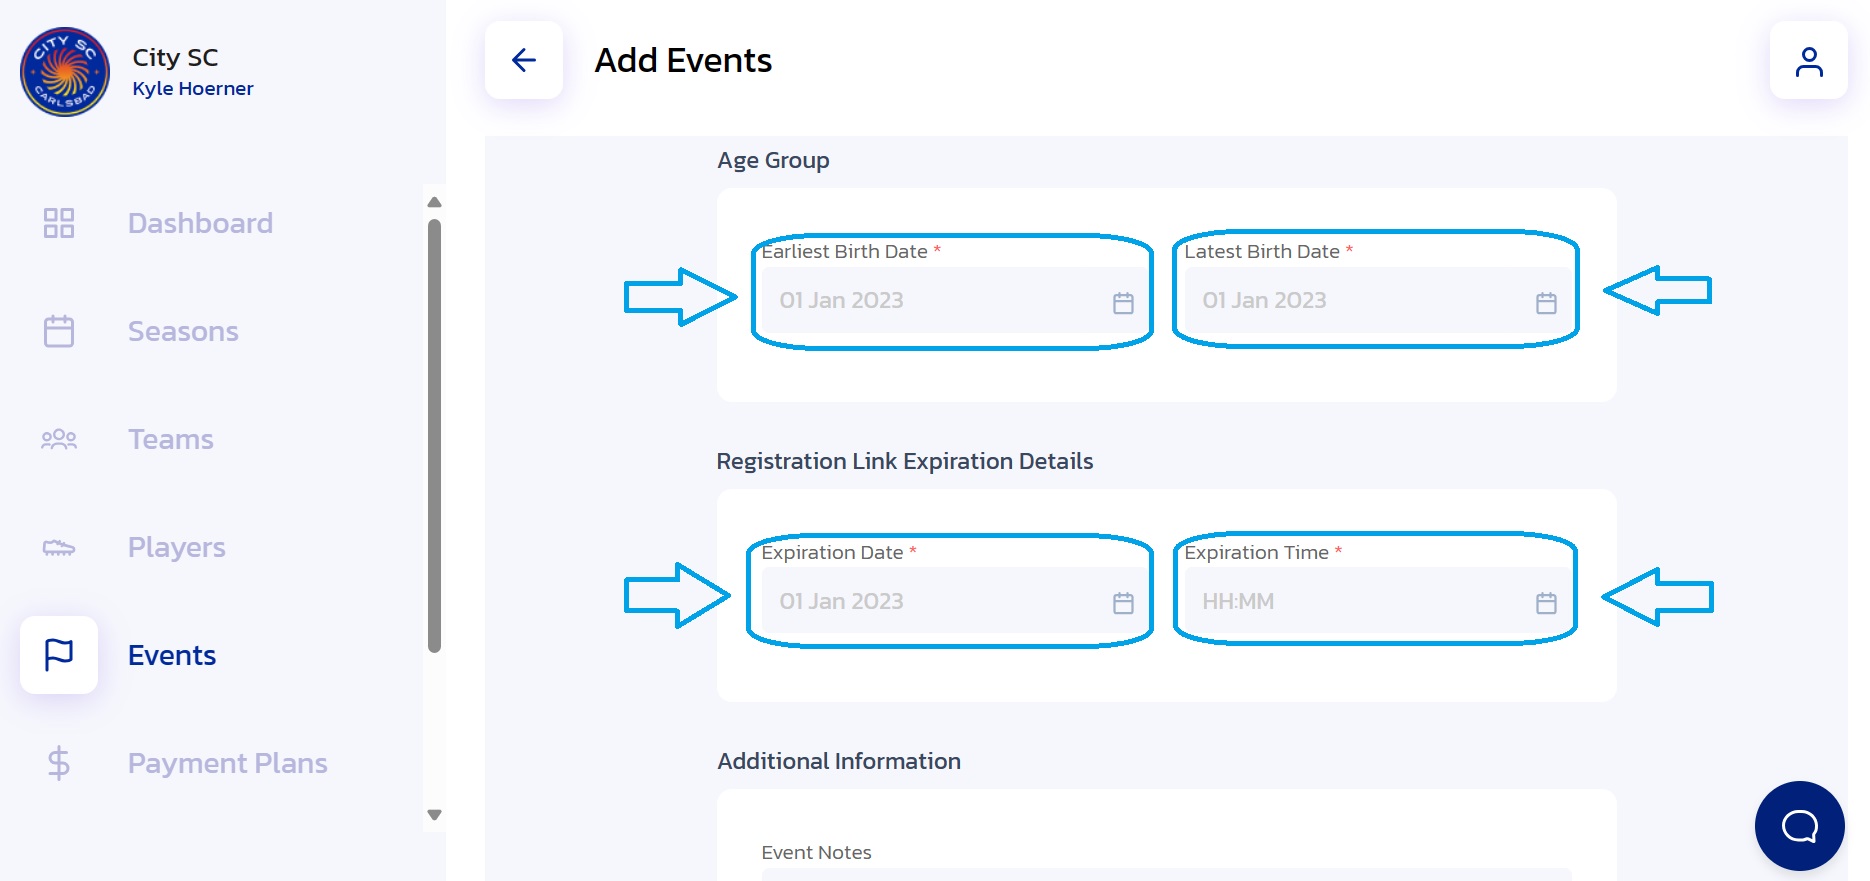
Task: Open the chat support bubble
Action: [1799, 826]
